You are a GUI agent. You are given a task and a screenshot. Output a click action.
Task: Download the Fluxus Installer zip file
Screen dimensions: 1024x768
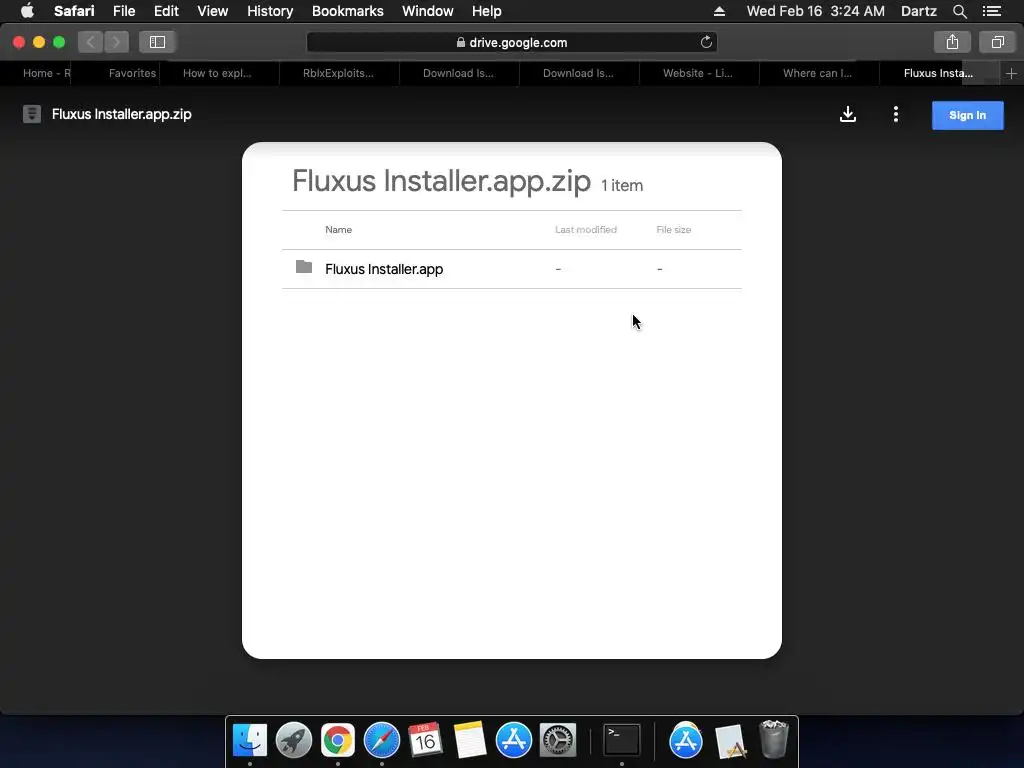tap(848, 114)
